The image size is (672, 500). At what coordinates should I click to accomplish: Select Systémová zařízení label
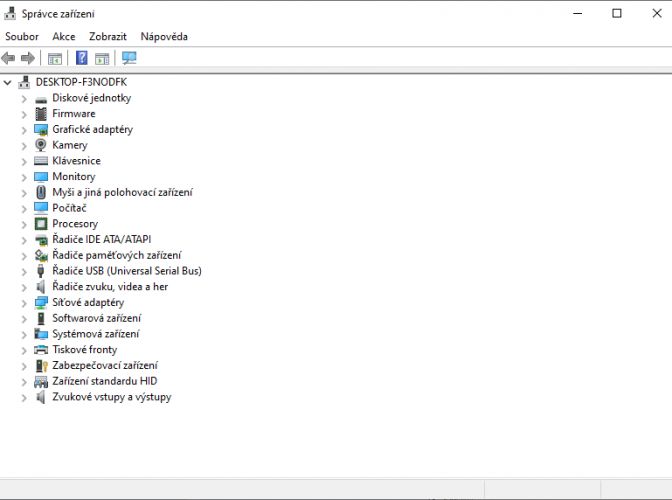(96, 334)
